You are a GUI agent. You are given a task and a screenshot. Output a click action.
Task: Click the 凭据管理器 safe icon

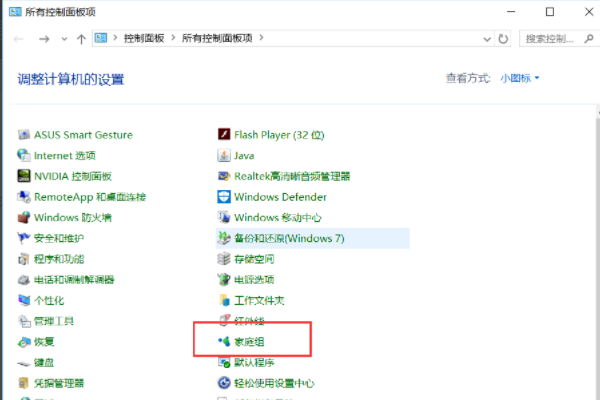click(x=24, y=383)
